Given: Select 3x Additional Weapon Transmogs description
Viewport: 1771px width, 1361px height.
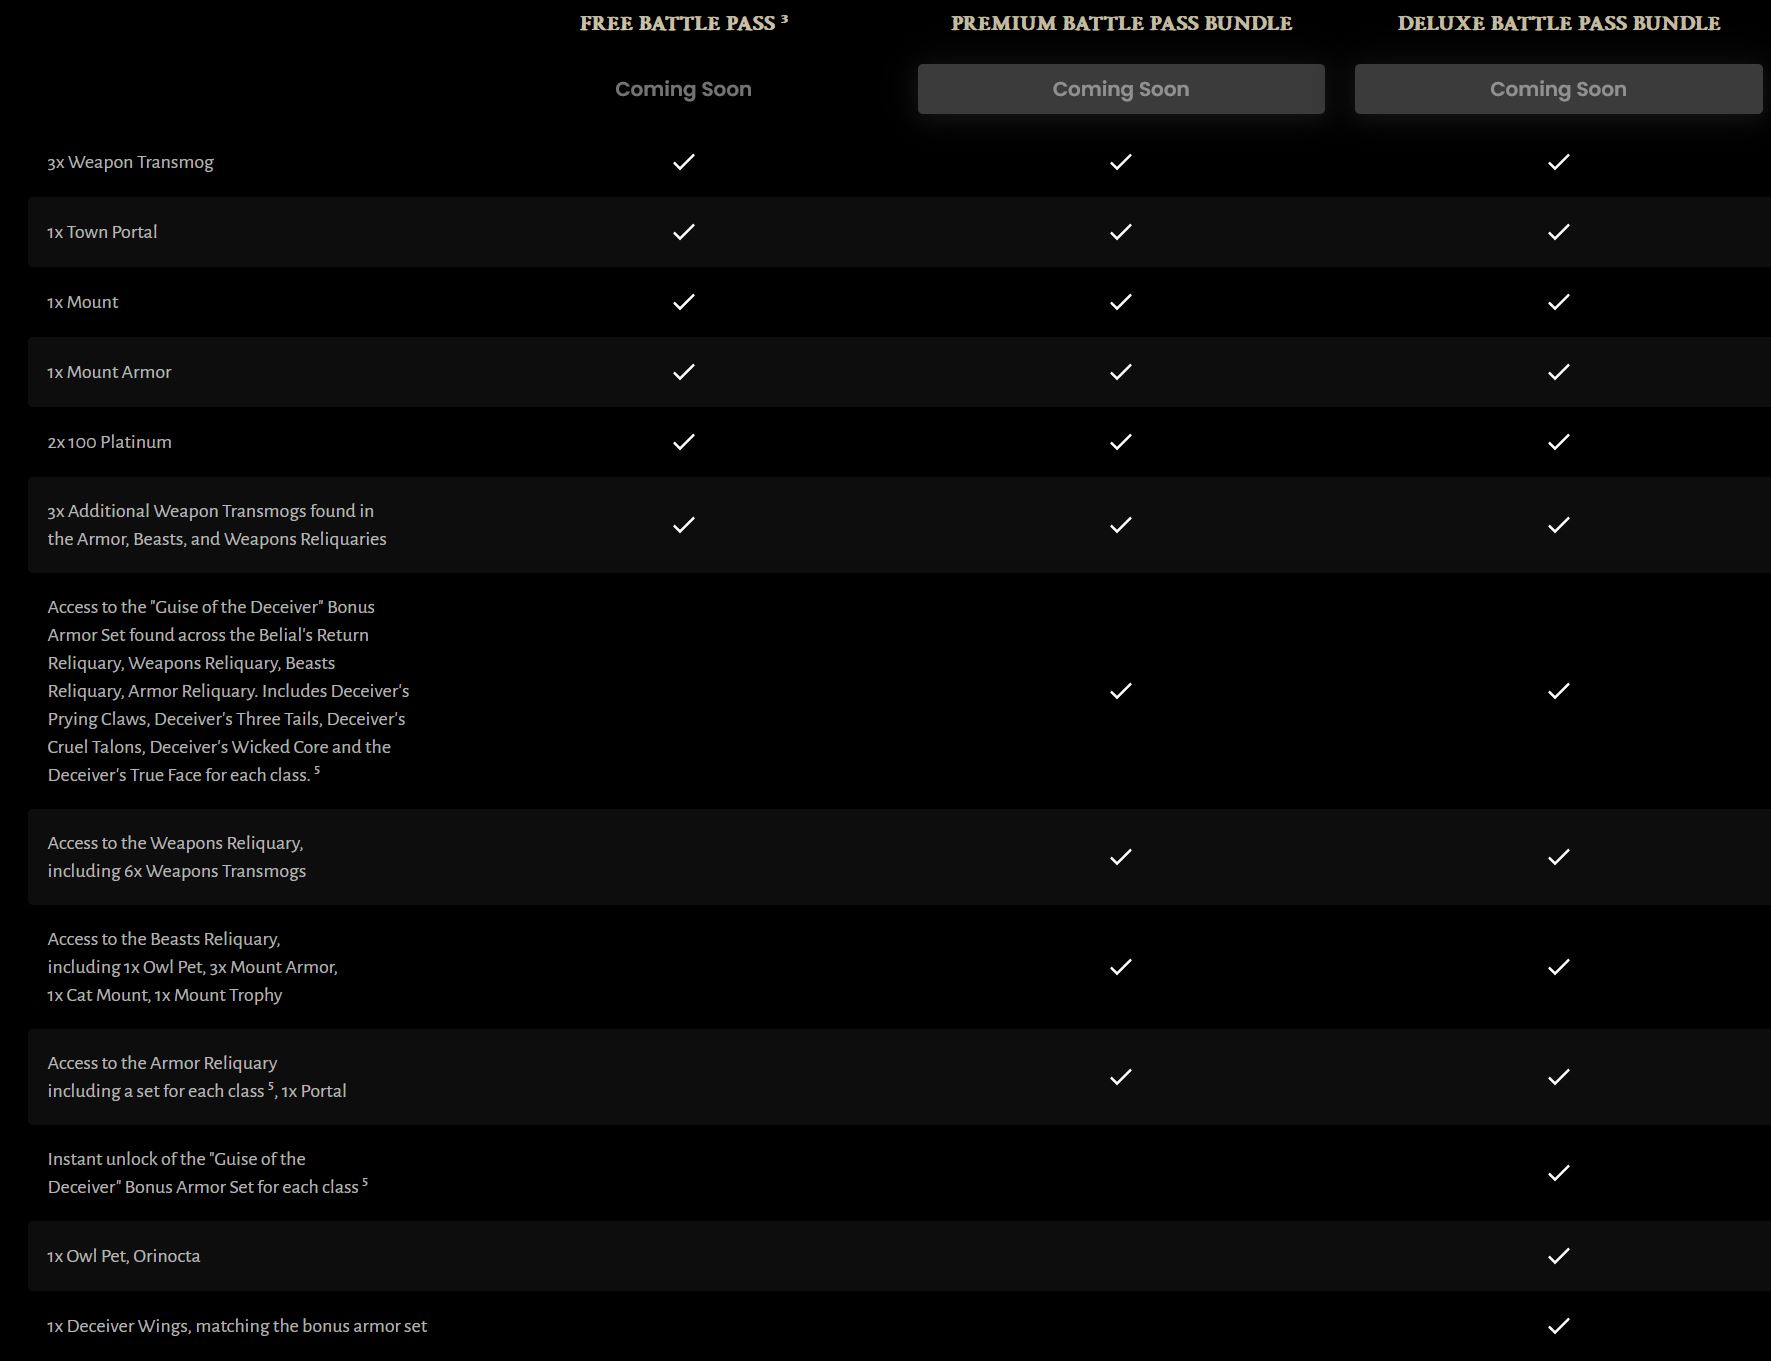Looking at the screenshot, I should click(x=217, y=525).
